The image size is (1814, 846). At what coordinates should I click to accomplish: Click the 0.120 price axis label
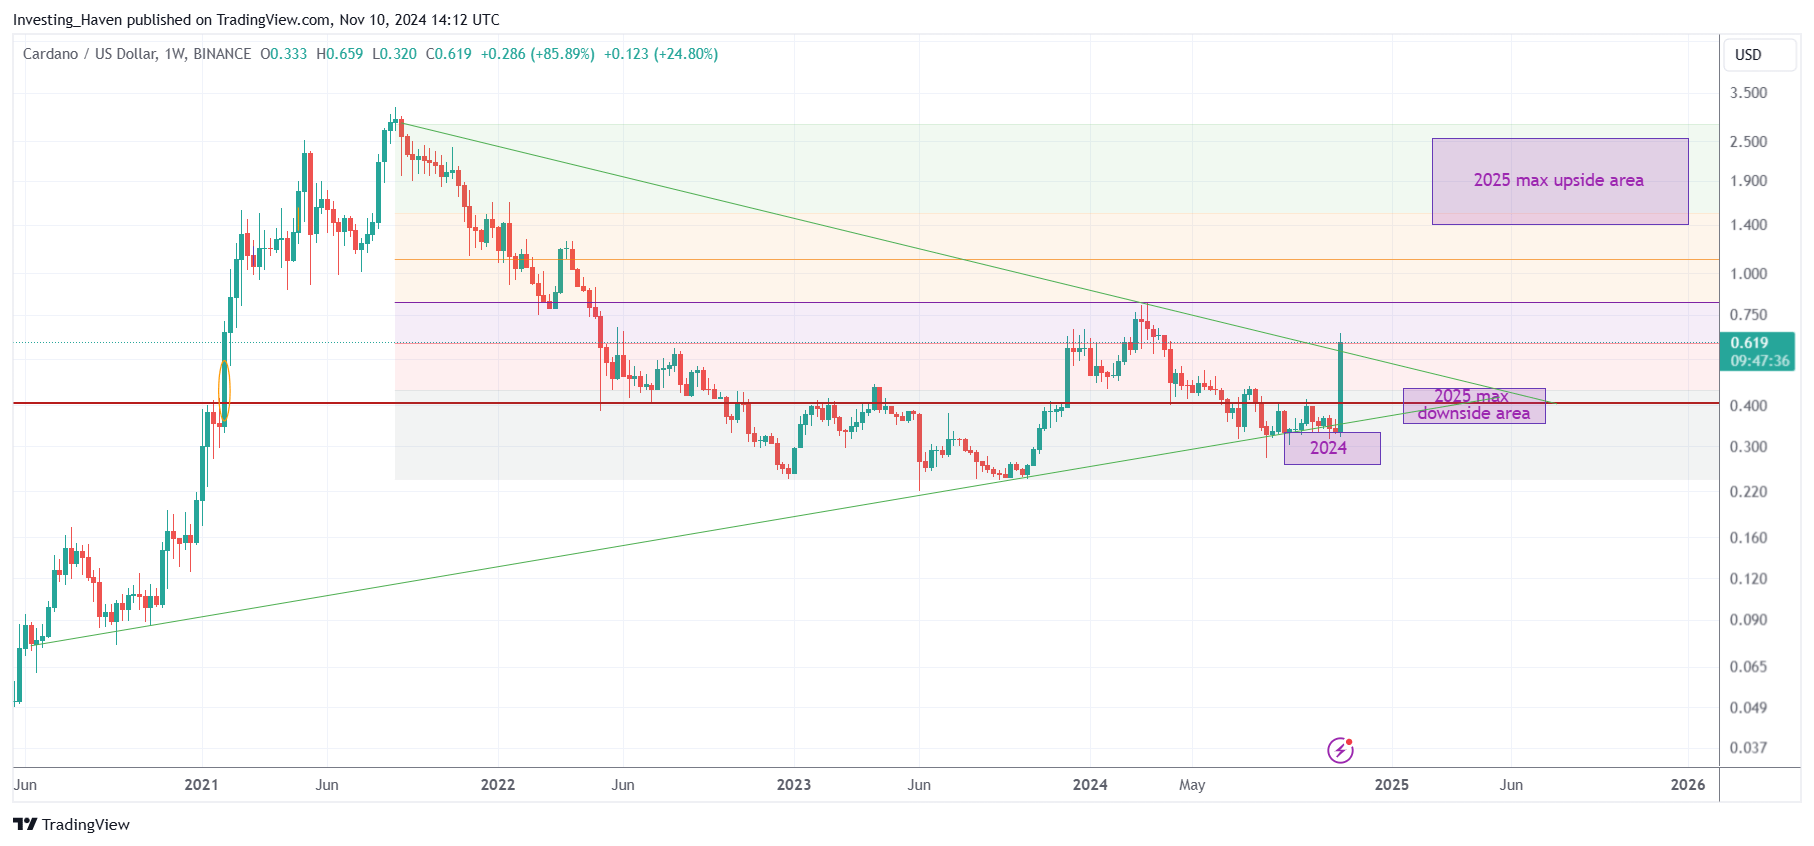pos(1748,579)
